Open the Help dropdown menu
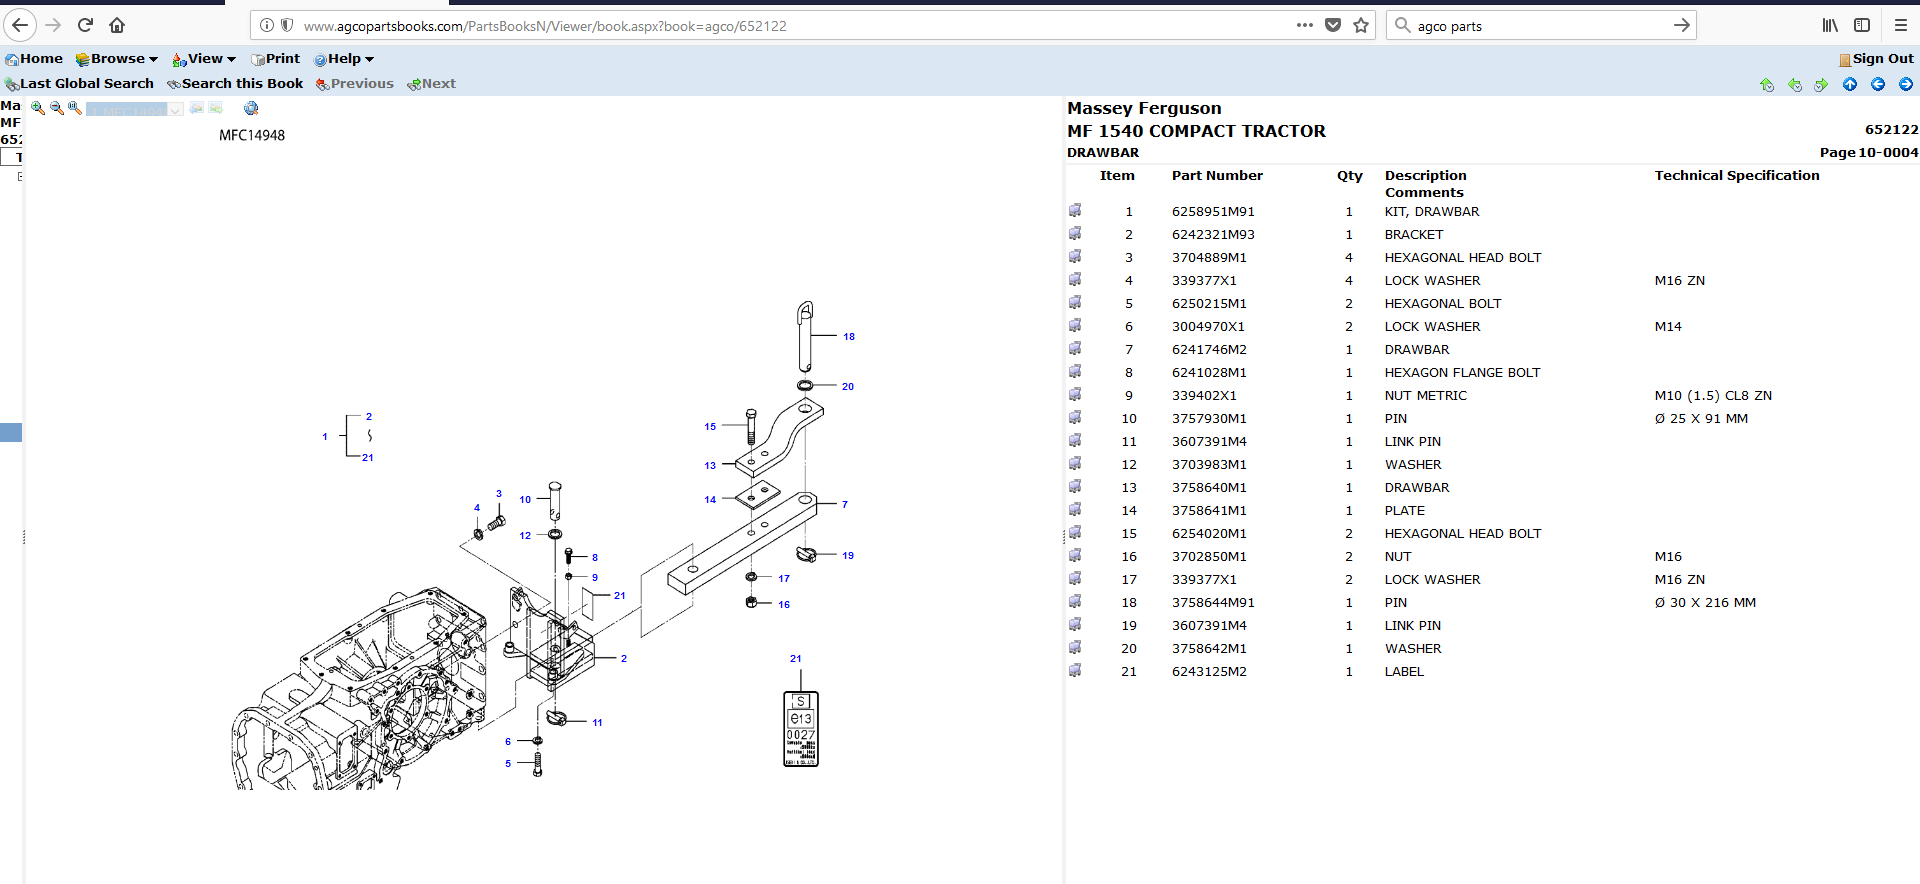This screenshot has height=884, width=1920. [344, 59]
